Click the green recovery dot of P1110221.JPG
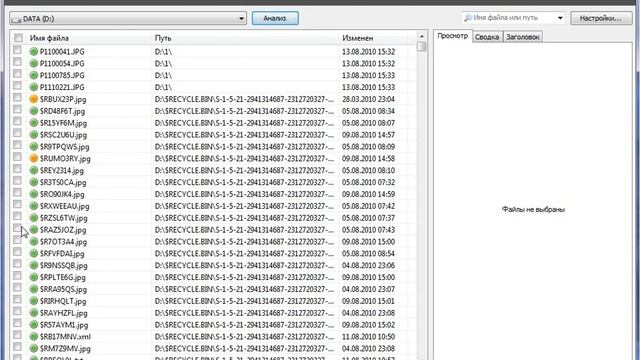640x360 pixels. tap(34, 87)
